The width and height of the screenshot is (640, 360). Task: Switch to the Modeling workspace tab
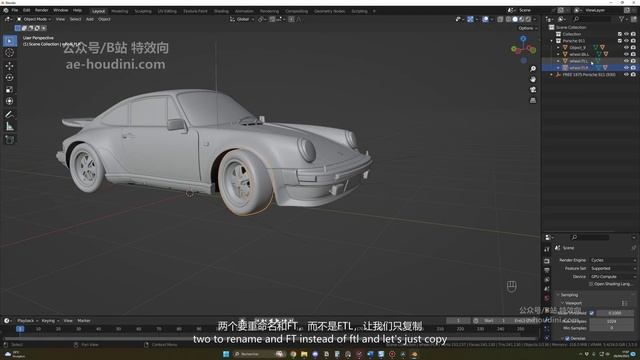point(120,11)
